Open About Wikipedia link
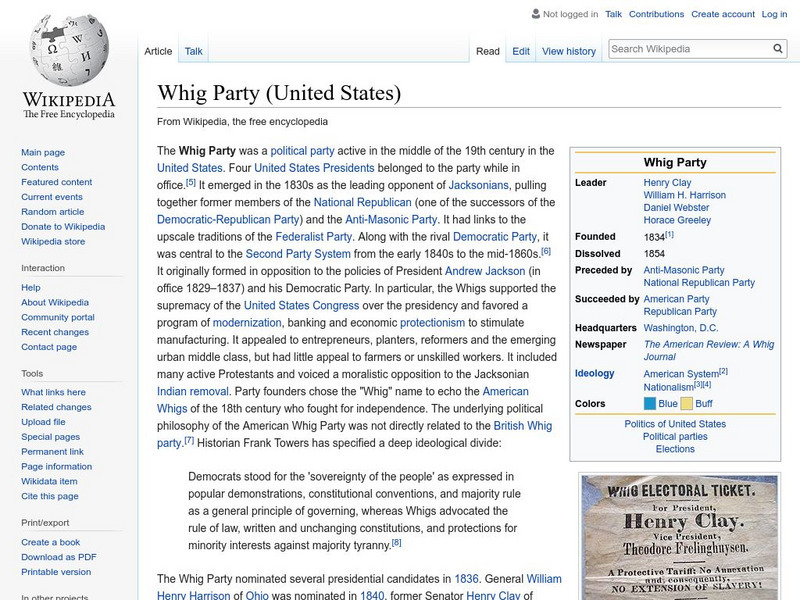 tap(55, 302)
